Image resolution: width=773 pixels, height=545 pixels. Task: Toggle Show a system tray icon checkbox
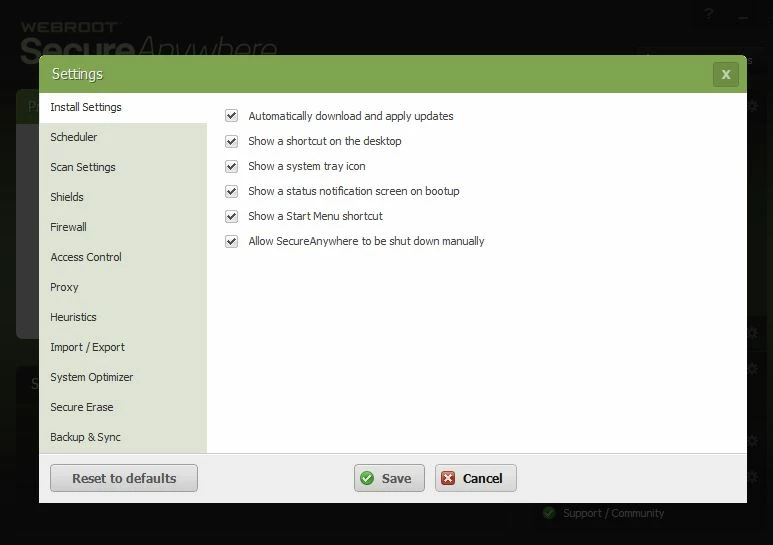coord(231,166)
